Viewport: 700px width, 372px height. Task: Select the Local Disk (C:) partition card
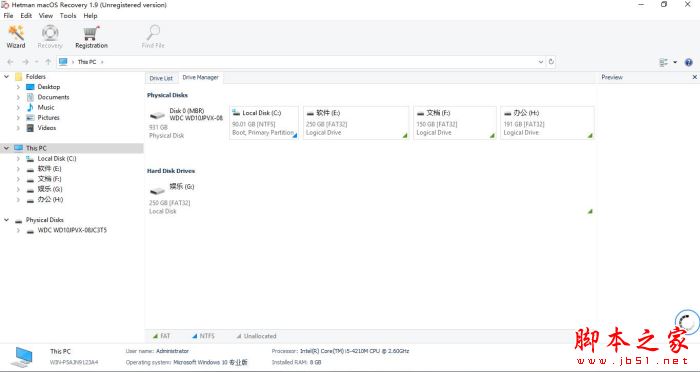(x=264, y=123)
